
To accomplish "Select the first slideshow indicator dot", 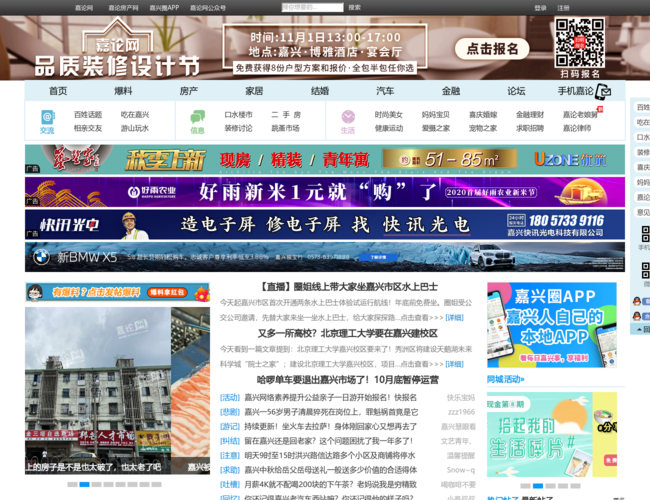I will tap(72, 484).
